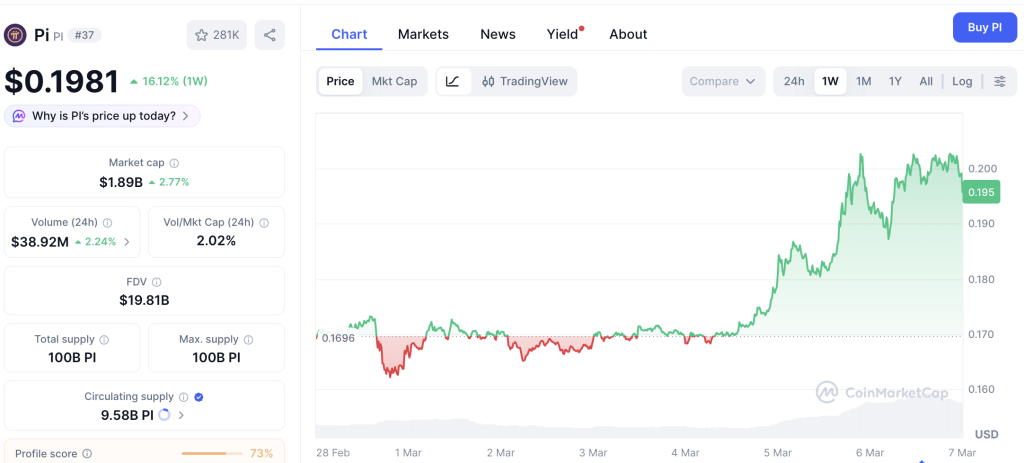Open "Why is PI's price up today?" link
Viewport: 1024px width, 463px height.
104,116
